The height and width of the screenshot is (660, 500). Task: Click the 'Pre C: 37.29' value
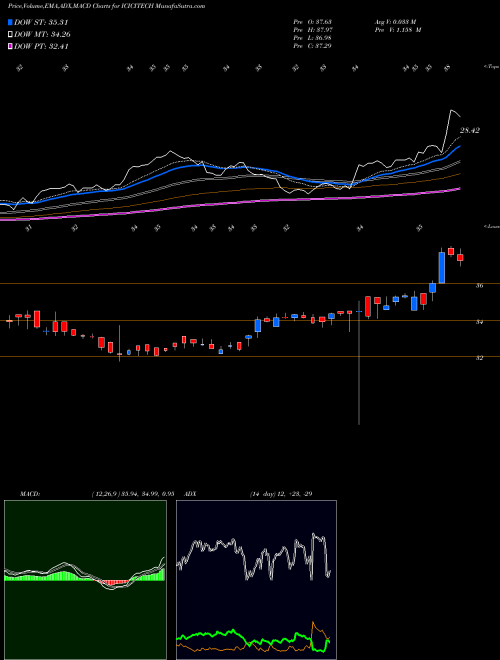[x=313, y=46]
